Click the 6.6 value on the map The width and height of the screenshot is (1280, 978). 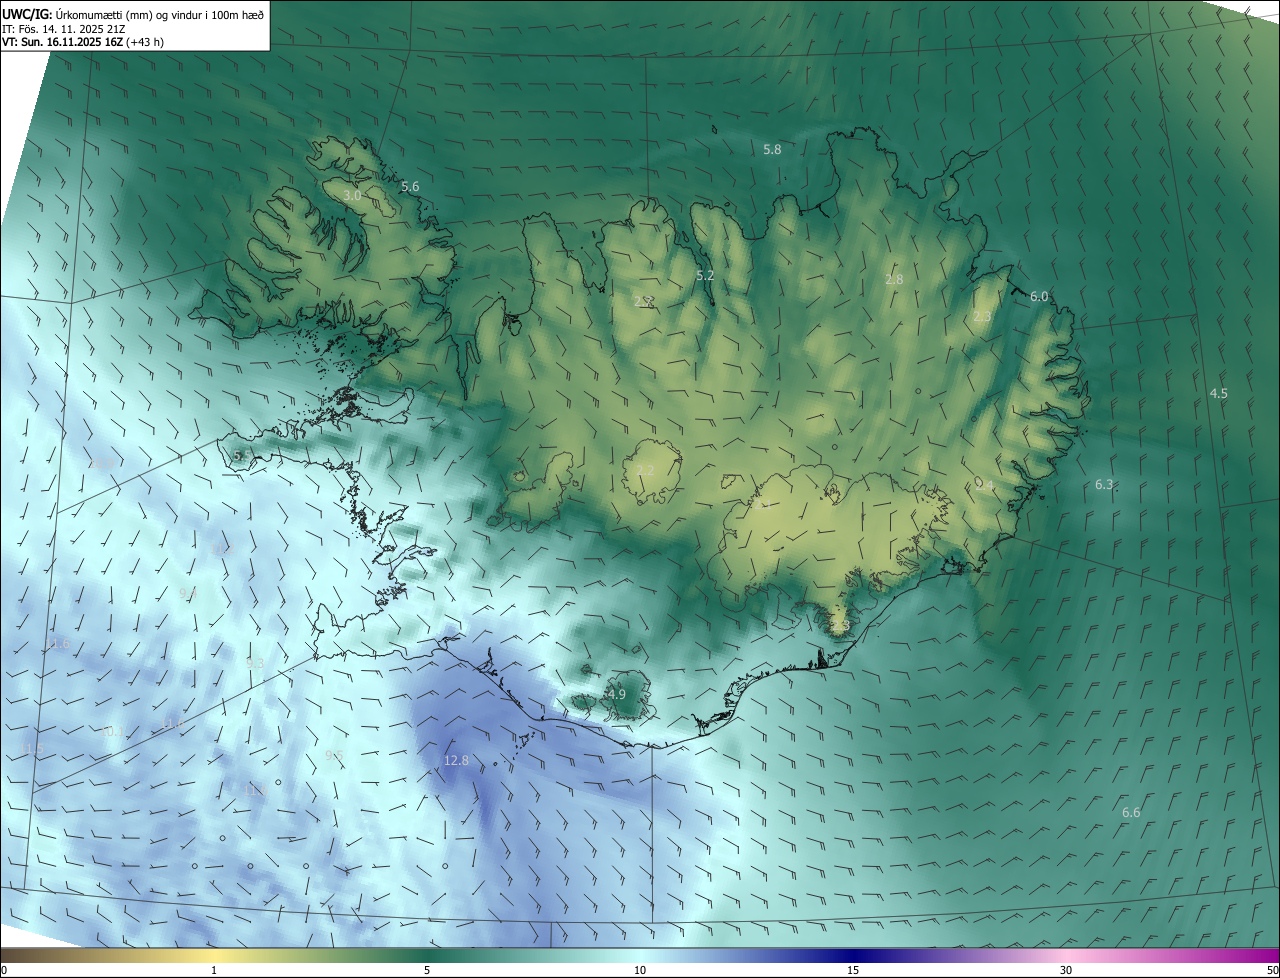coord(1131,812)
